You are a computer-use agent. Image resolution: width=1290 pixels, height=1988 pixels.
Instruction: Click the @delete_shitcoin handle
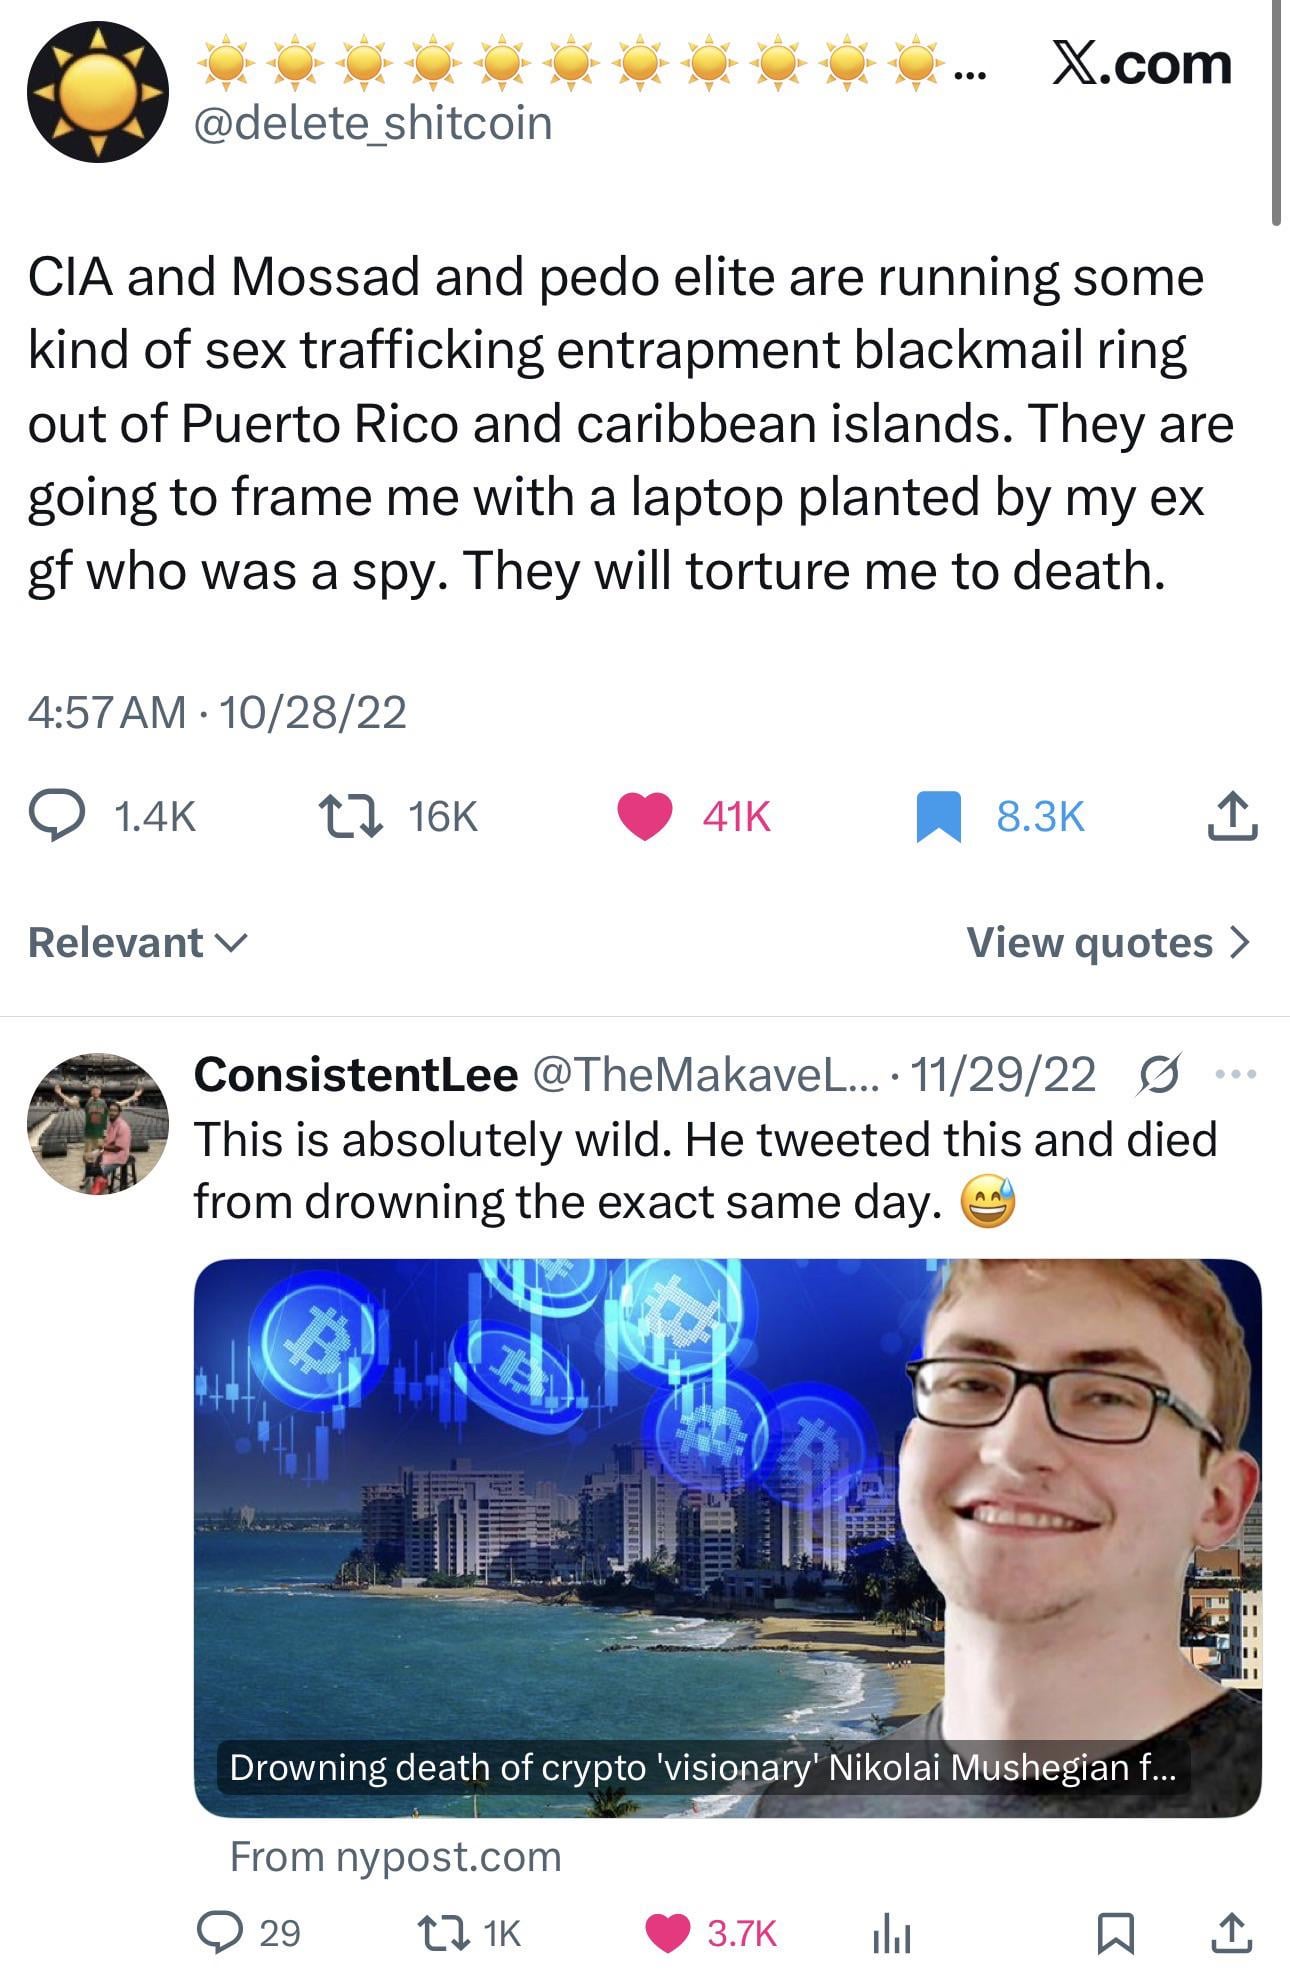pos(372,124)
